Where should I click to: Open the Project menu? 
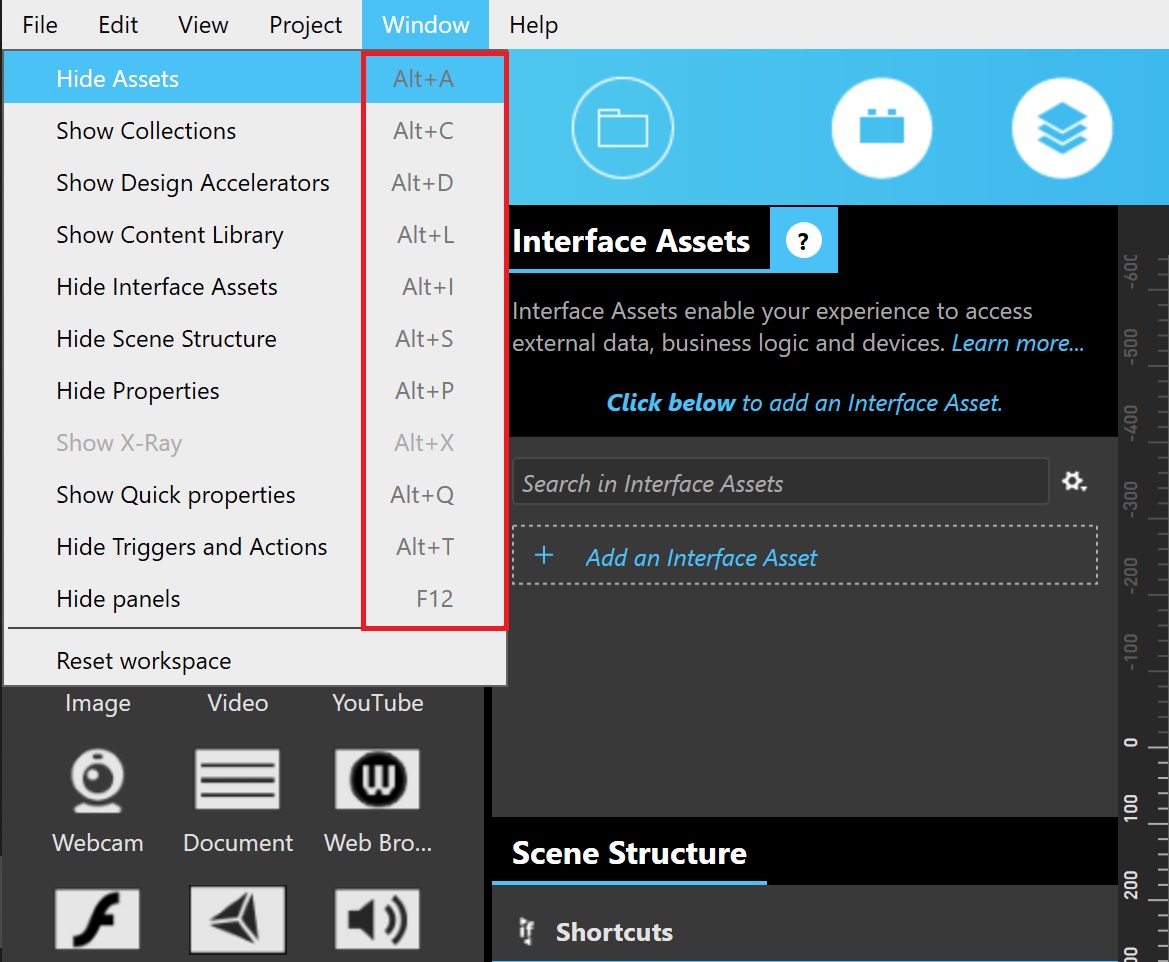point(305,25)
